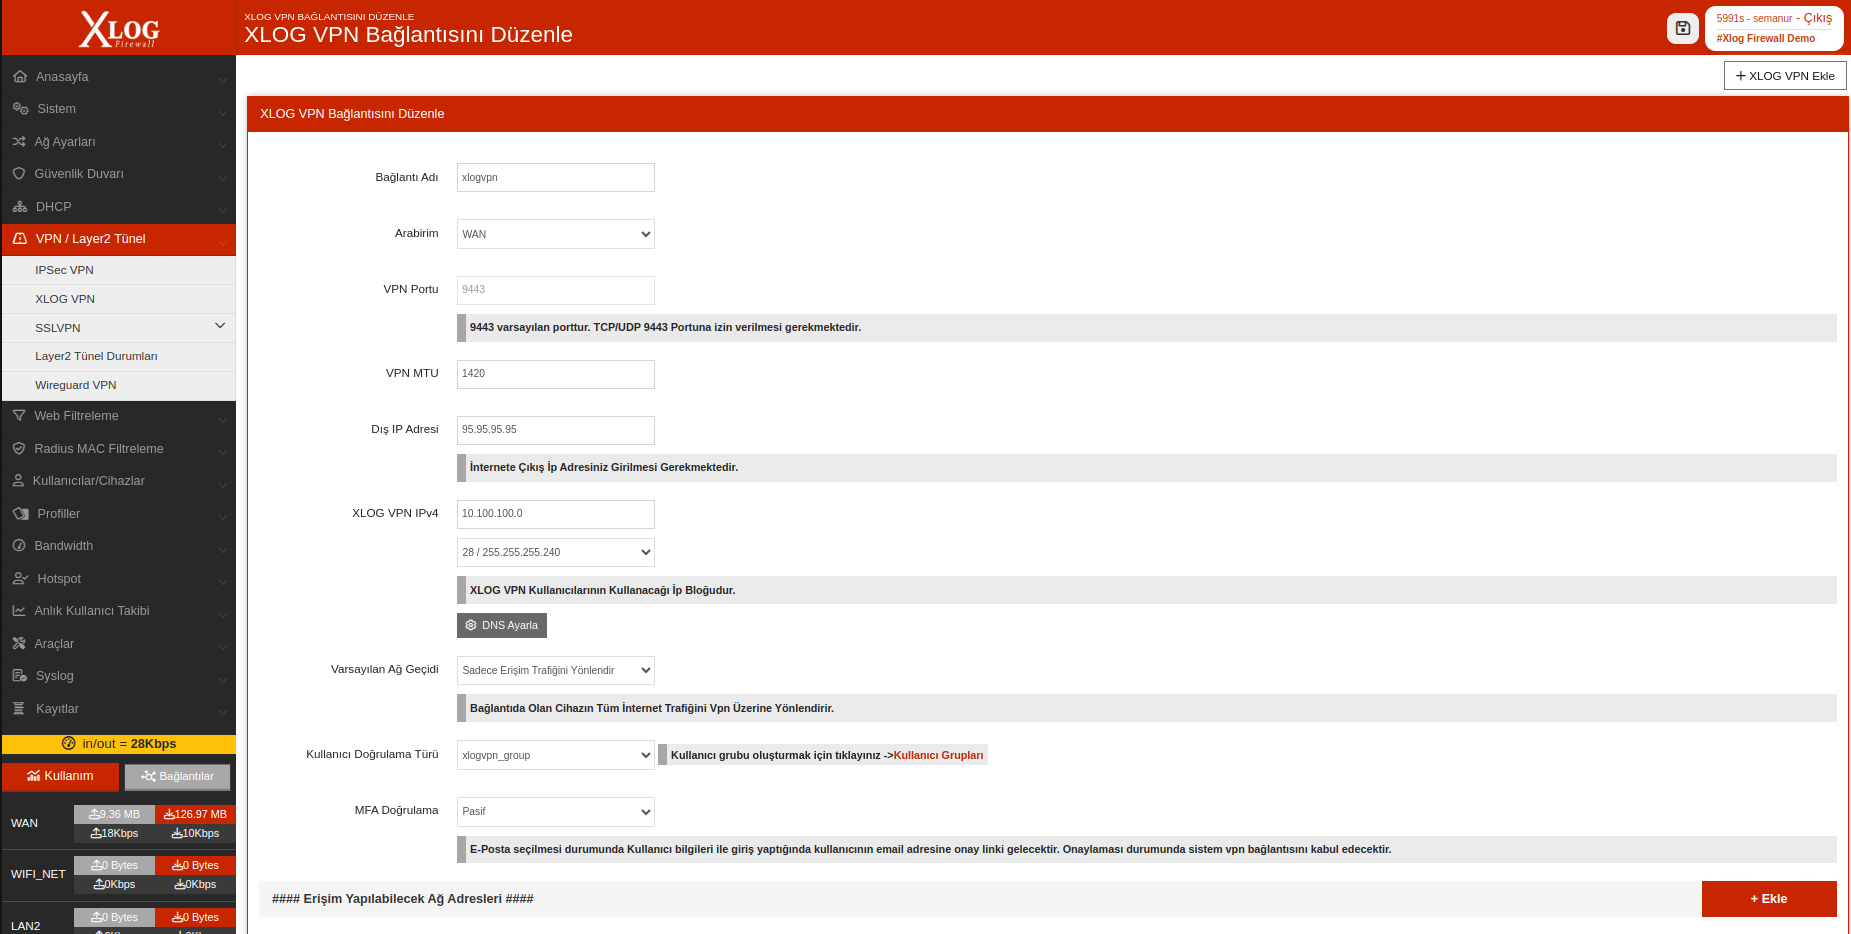Click the Kullanıcılar/Cihazlar user icon
The width and height of the screenshot is (1851, 934).
point(18,480)
